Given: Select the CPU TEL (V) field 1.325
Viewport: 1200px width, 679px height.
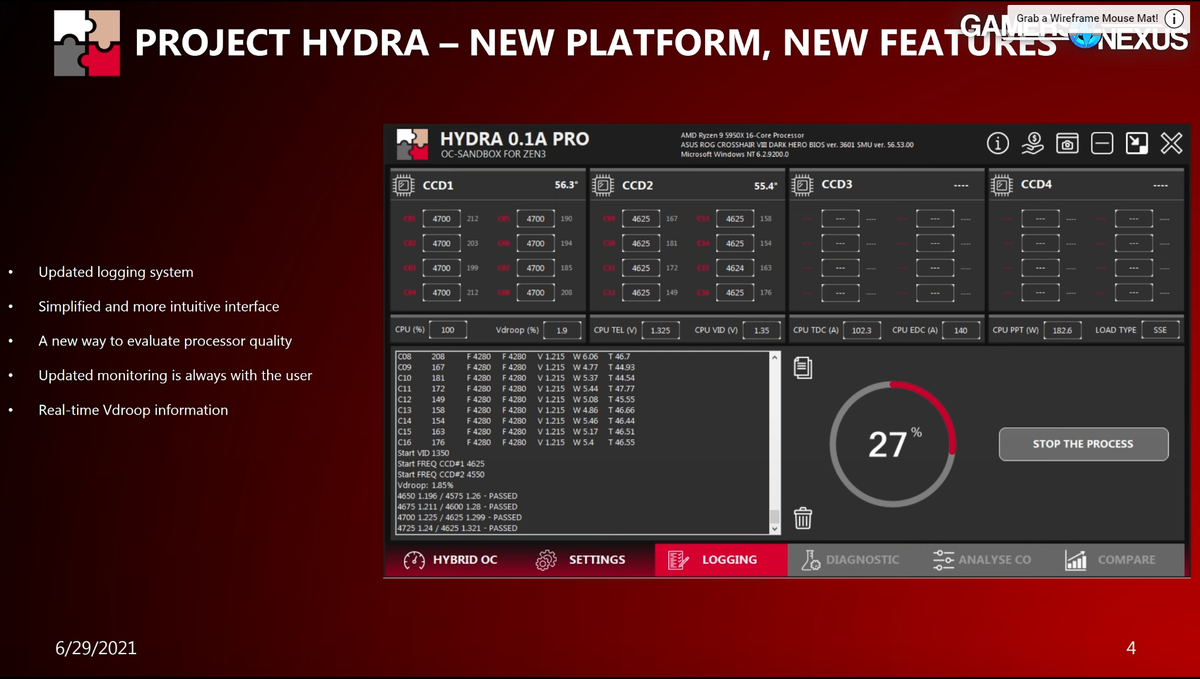Looking at the screenshot, I should click(661, 330).
